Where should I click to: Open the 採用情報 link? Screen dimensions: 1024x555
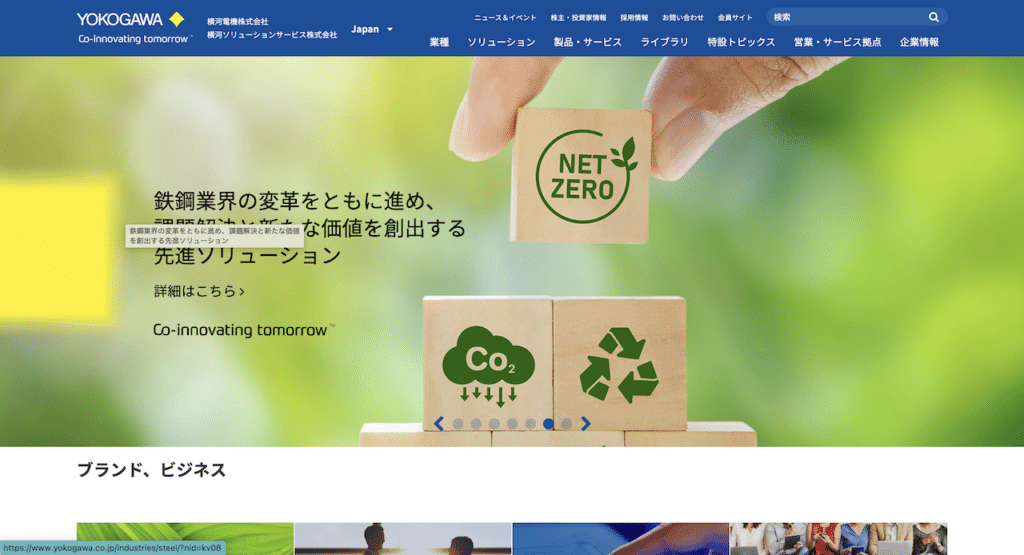click(634, 18)
